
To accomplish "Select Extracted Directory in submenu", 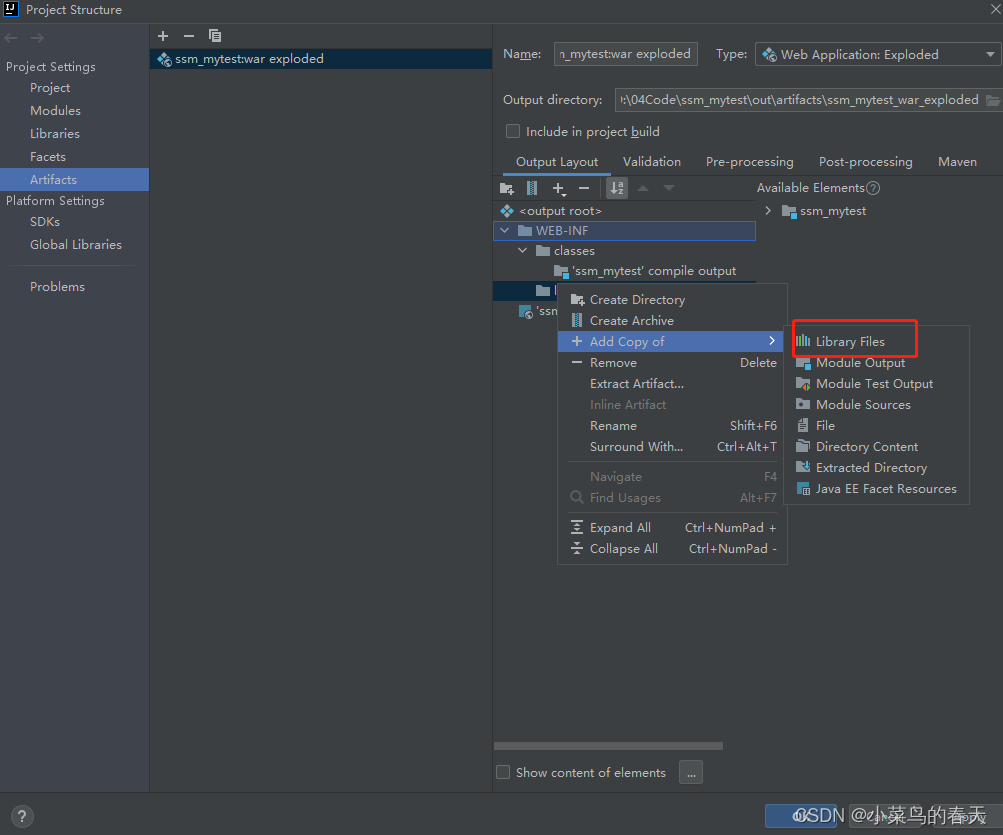I will coord(876,468).
